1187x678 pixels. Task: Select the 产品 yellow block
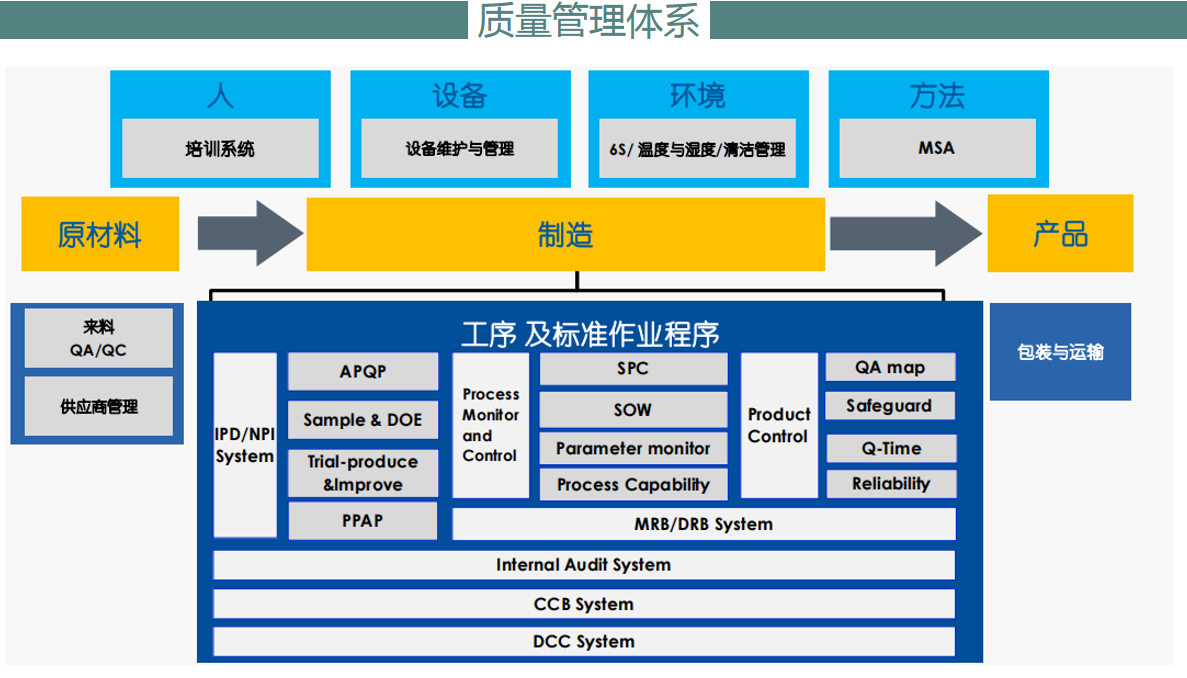[1061, 233]
